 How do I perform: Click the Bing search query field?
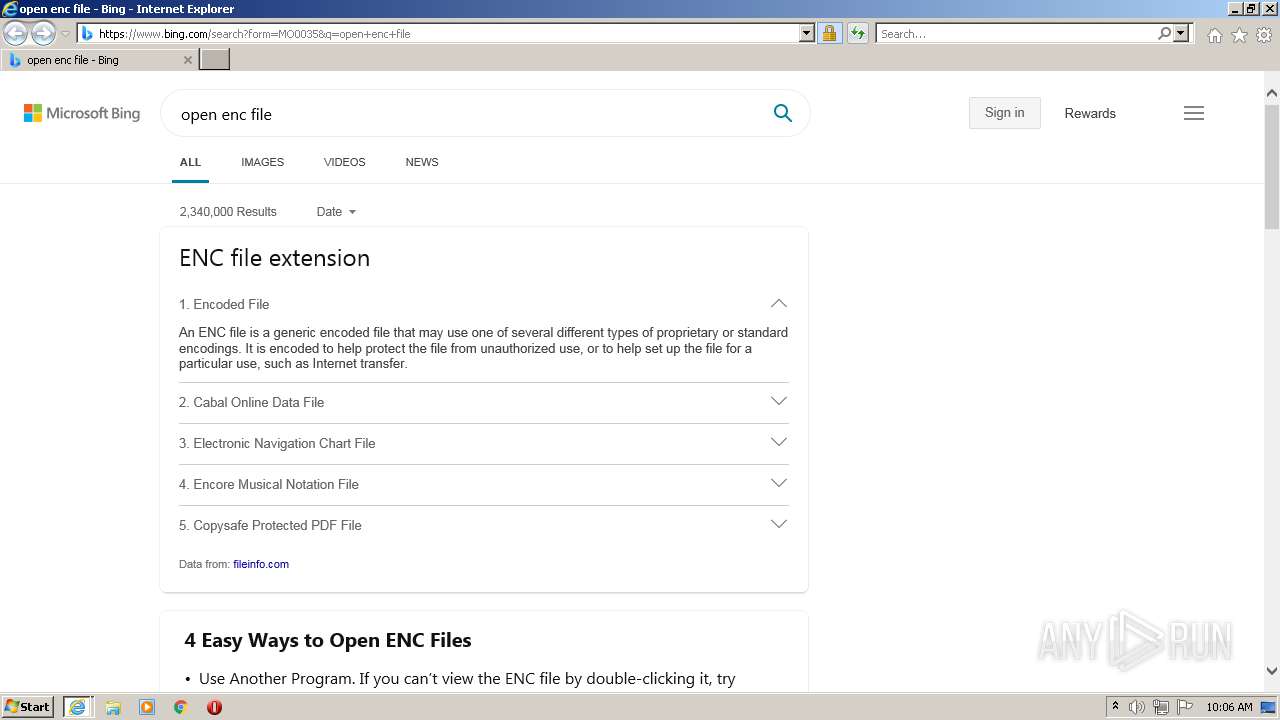tap(465, 114)
